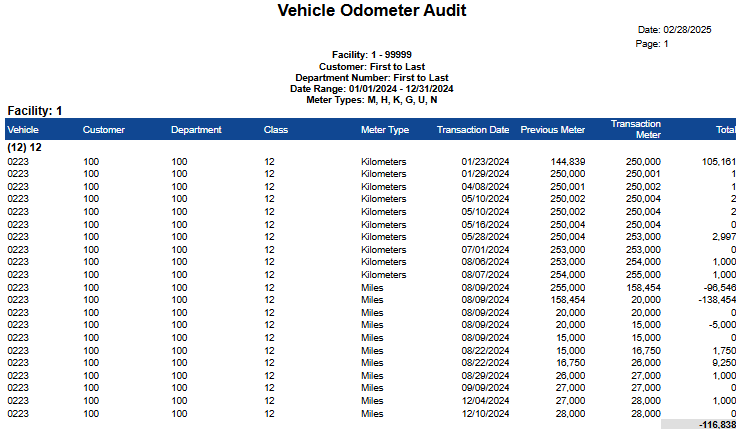The image size is (744, 429).
Task: Select the -138,454 total value
Action: tap(712, 299)
